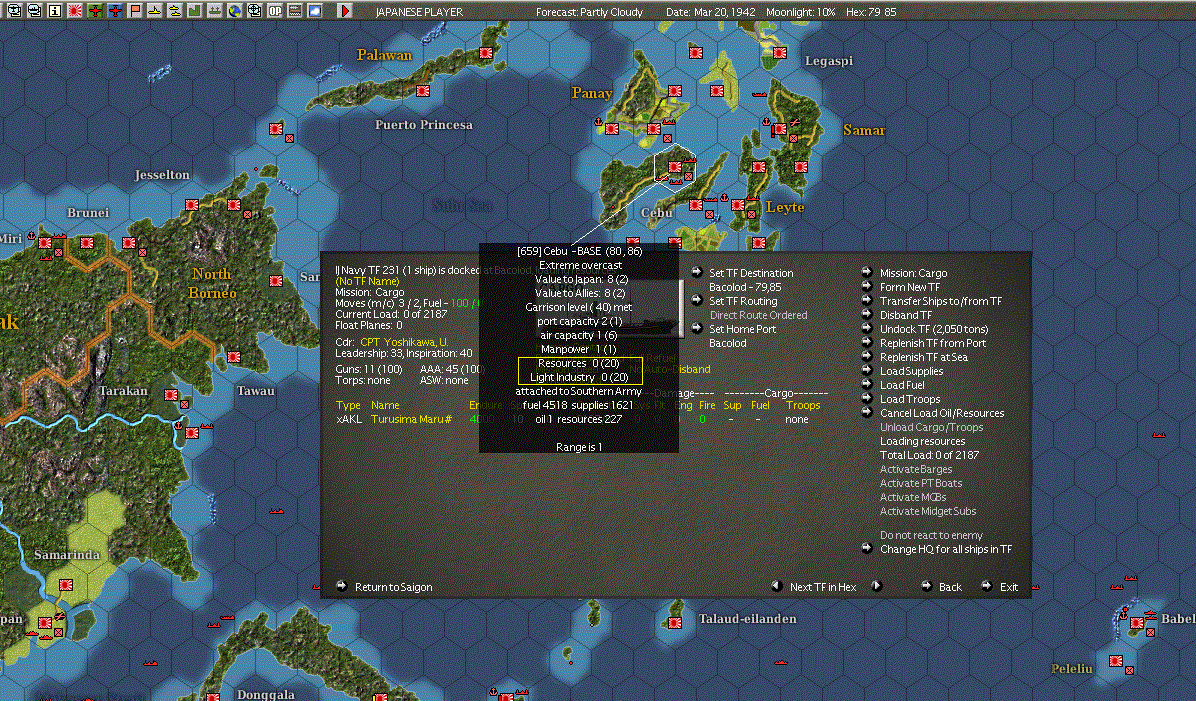Click the cloud weather toolbar icon
Image resolution: width=1196 pixels, height=701 pixels.
coord(314,11)
